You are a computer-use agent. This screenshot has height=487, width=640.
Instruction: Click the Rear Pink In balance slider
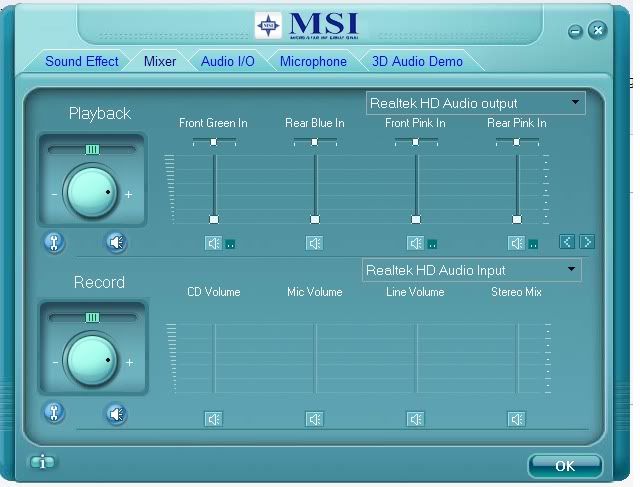tap(517, 142)
